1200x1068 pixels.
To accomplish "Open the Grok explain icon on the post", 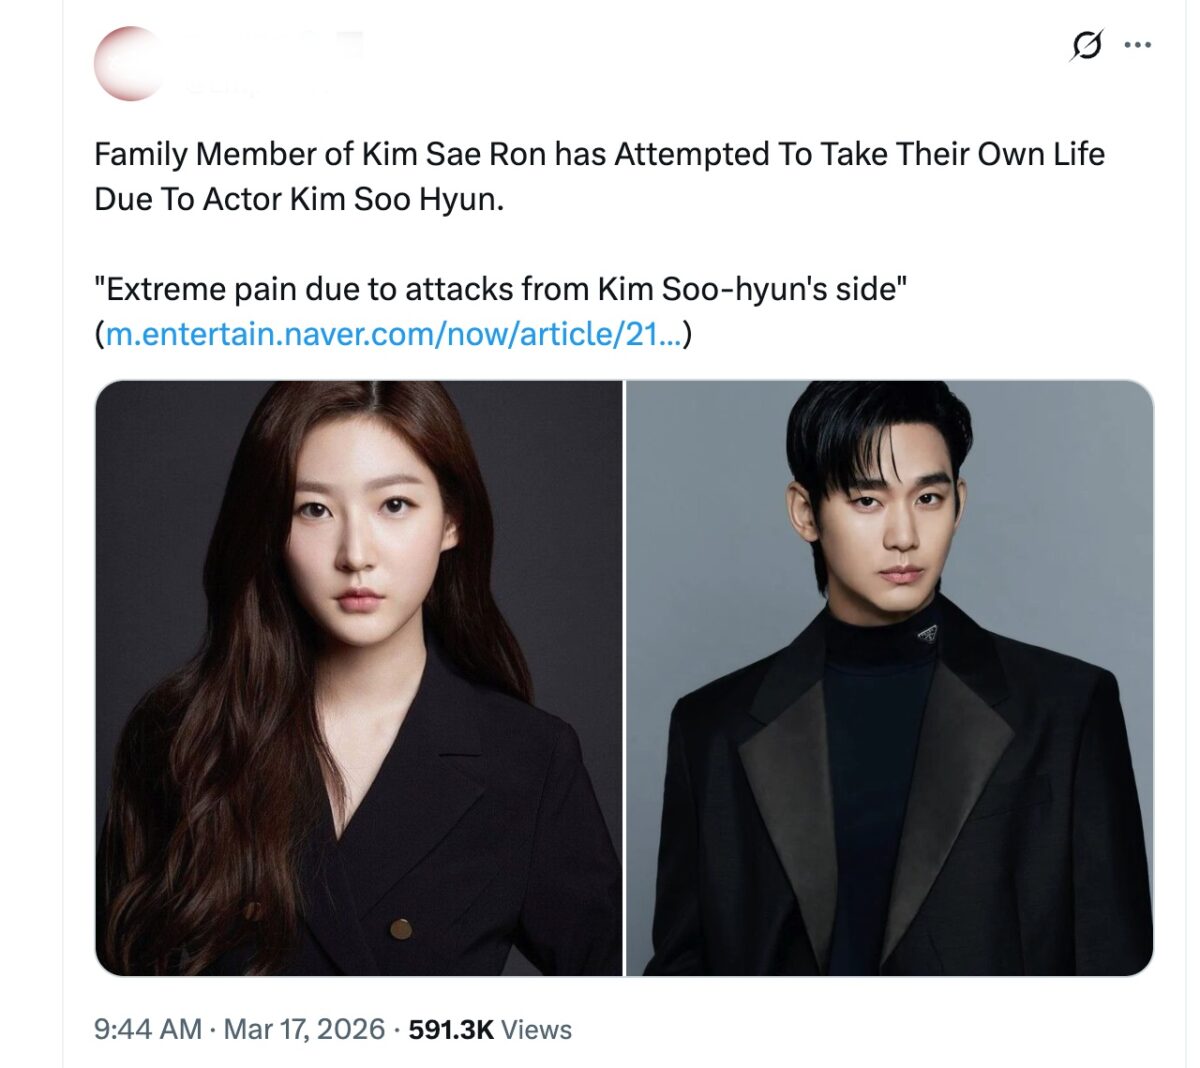I will click(1086, 45).
